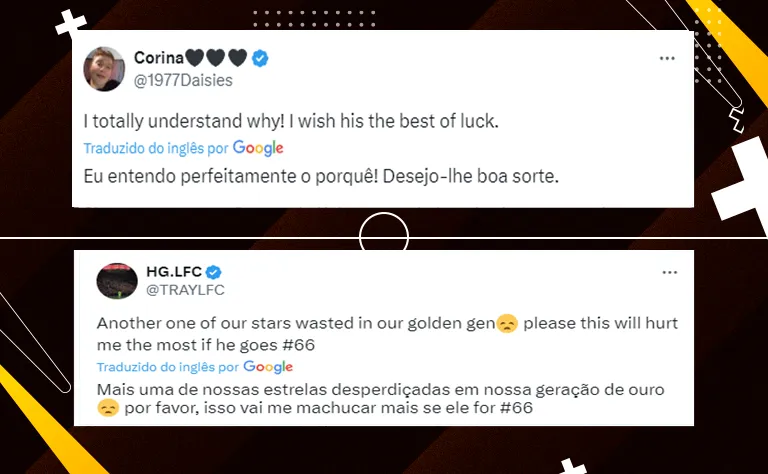Open more options on HG.LFC's tweet
This screenshot has width=768, height=474.
click(x=667, y=272)
